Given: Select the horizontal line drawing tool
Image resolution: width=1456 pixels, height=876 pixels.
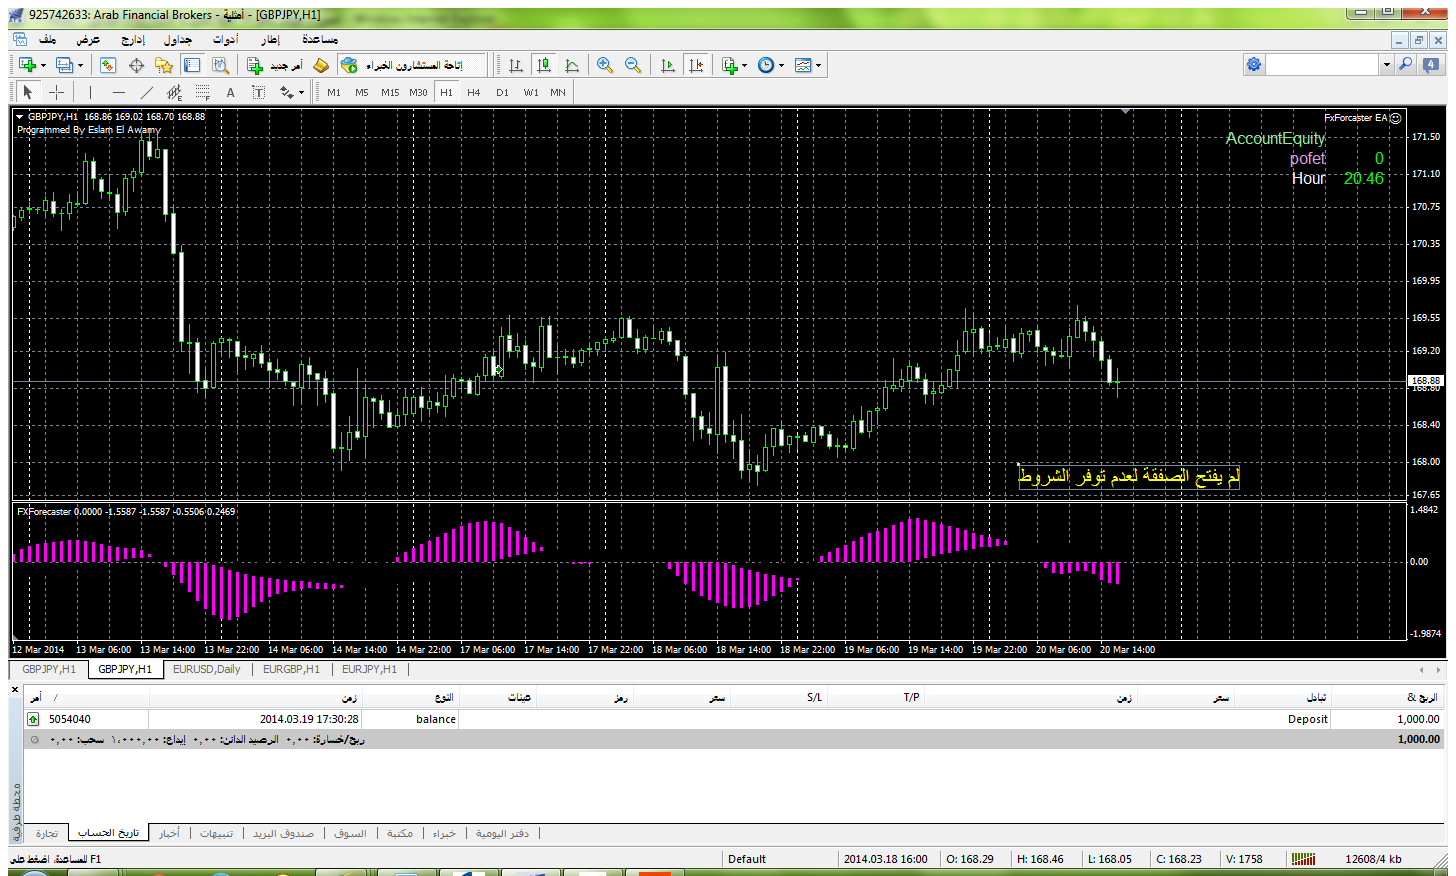Looking at the screenshot, I should 118,92.
